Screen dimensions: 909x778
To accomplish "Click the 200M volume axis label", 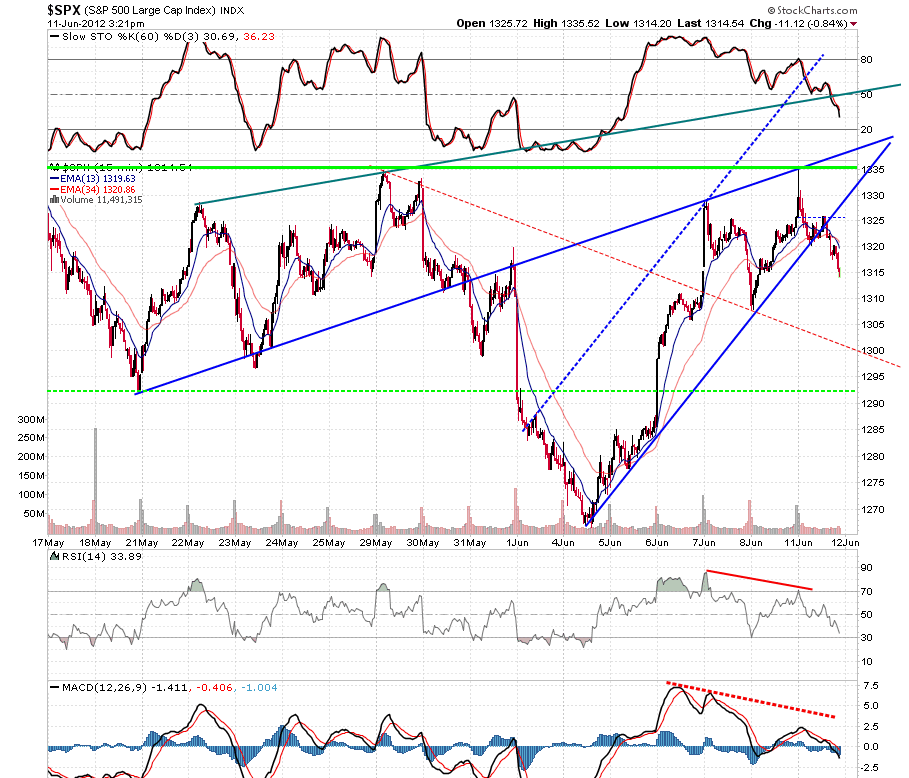I will [x=31, y=457].
